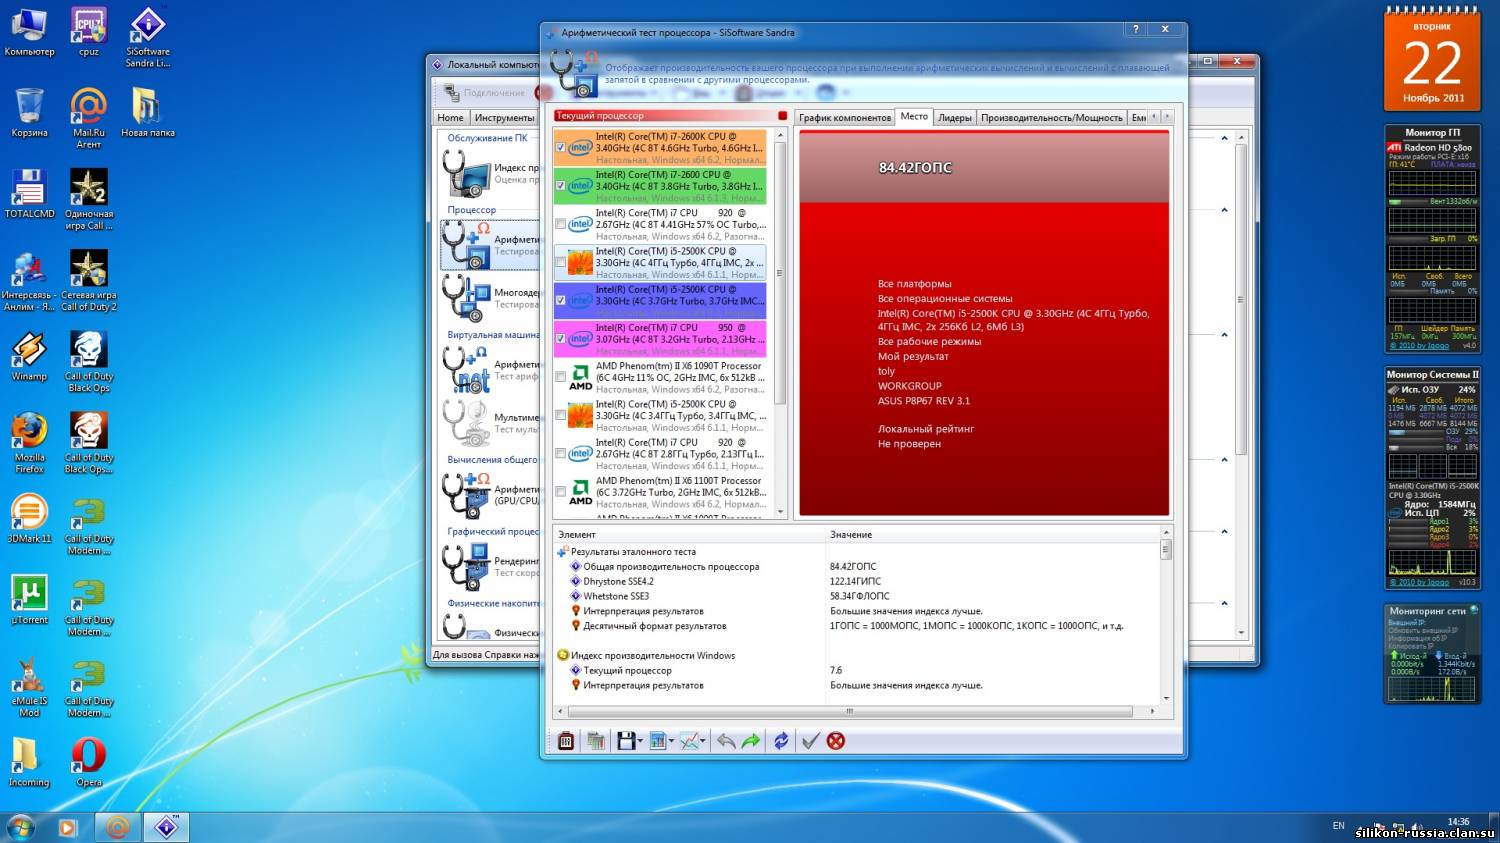Viewport: 1500px width, 843px height.
Task: Open the save icon dropdown arrow
Action: click(640, 742)
